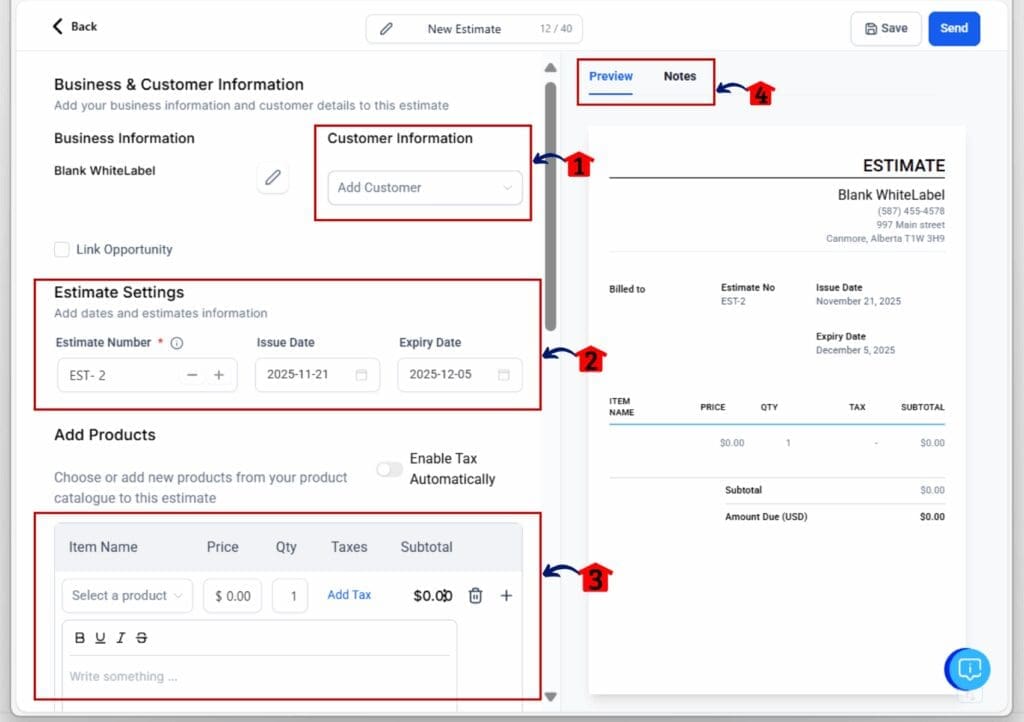Switch to the Notes tab

(x=680, y=76)
